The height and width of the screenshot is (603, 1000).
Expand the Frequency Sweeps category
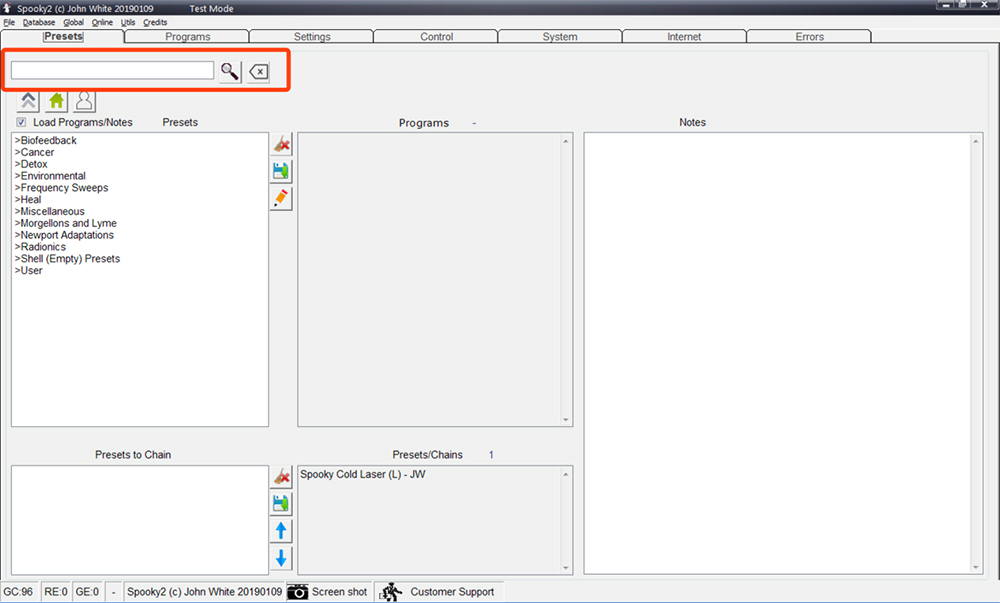click(x=62, y=187)
